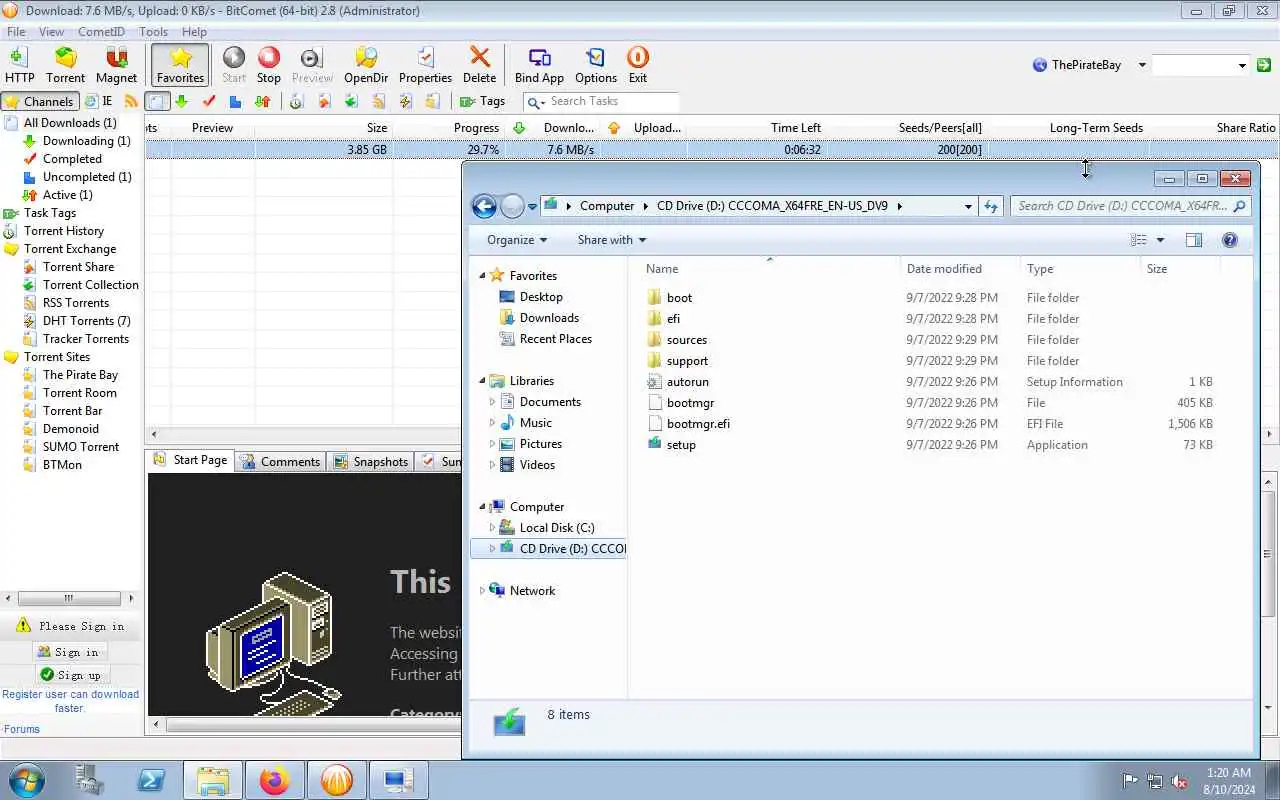Click OpenDir to open download folder
Image resolution: width=1280 pixels, height=800 pixels.
(366, 65)
